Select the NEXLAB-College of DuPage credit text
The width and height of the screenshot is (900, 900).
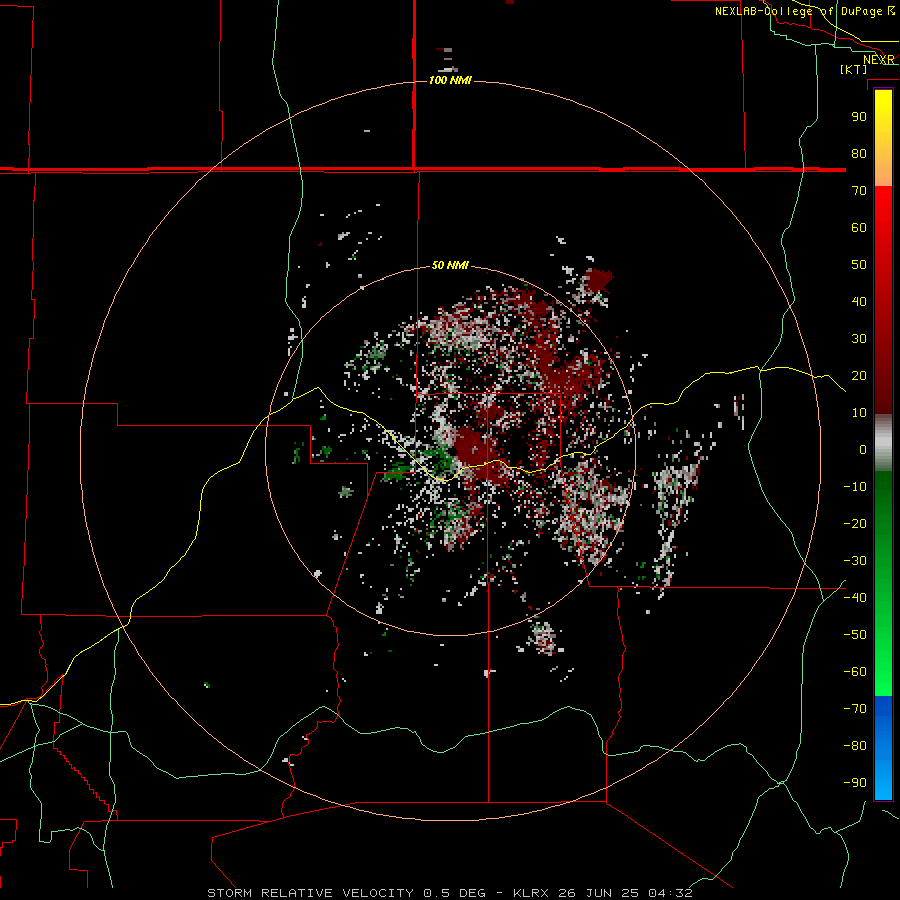(x=804, y=11)
